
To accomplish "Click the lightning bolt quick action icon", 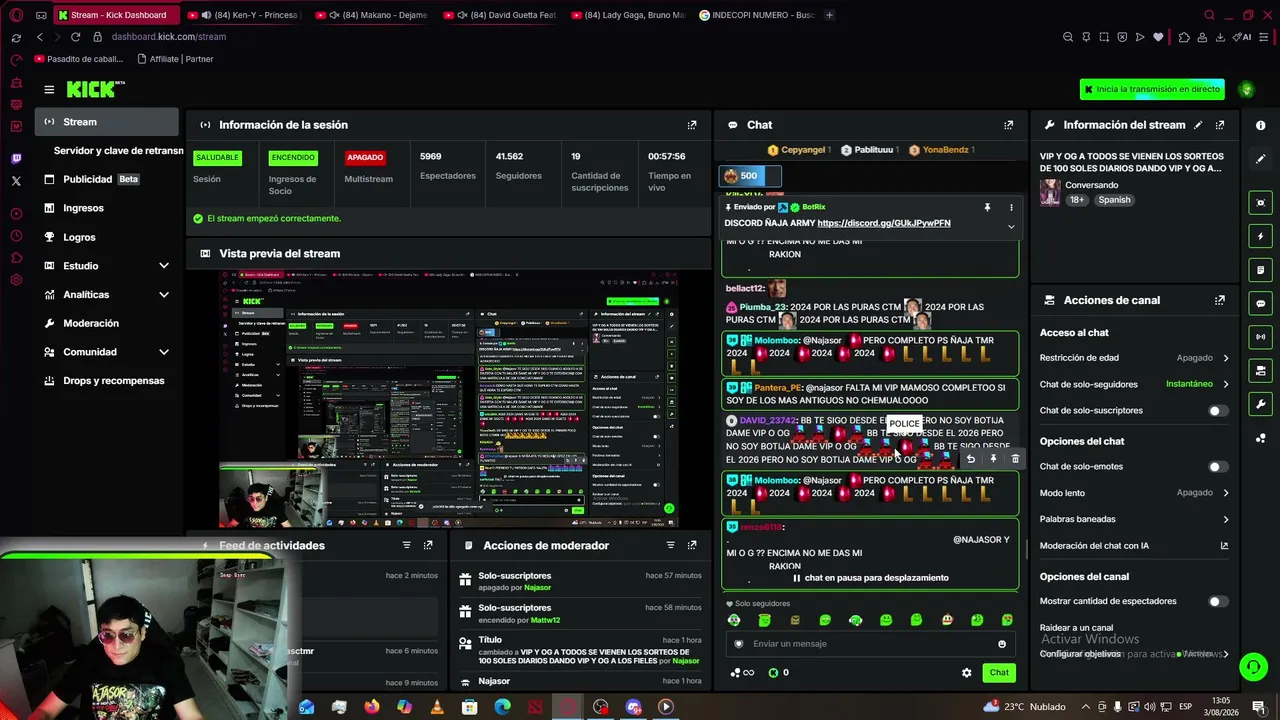I will (x=1261, y=237).
